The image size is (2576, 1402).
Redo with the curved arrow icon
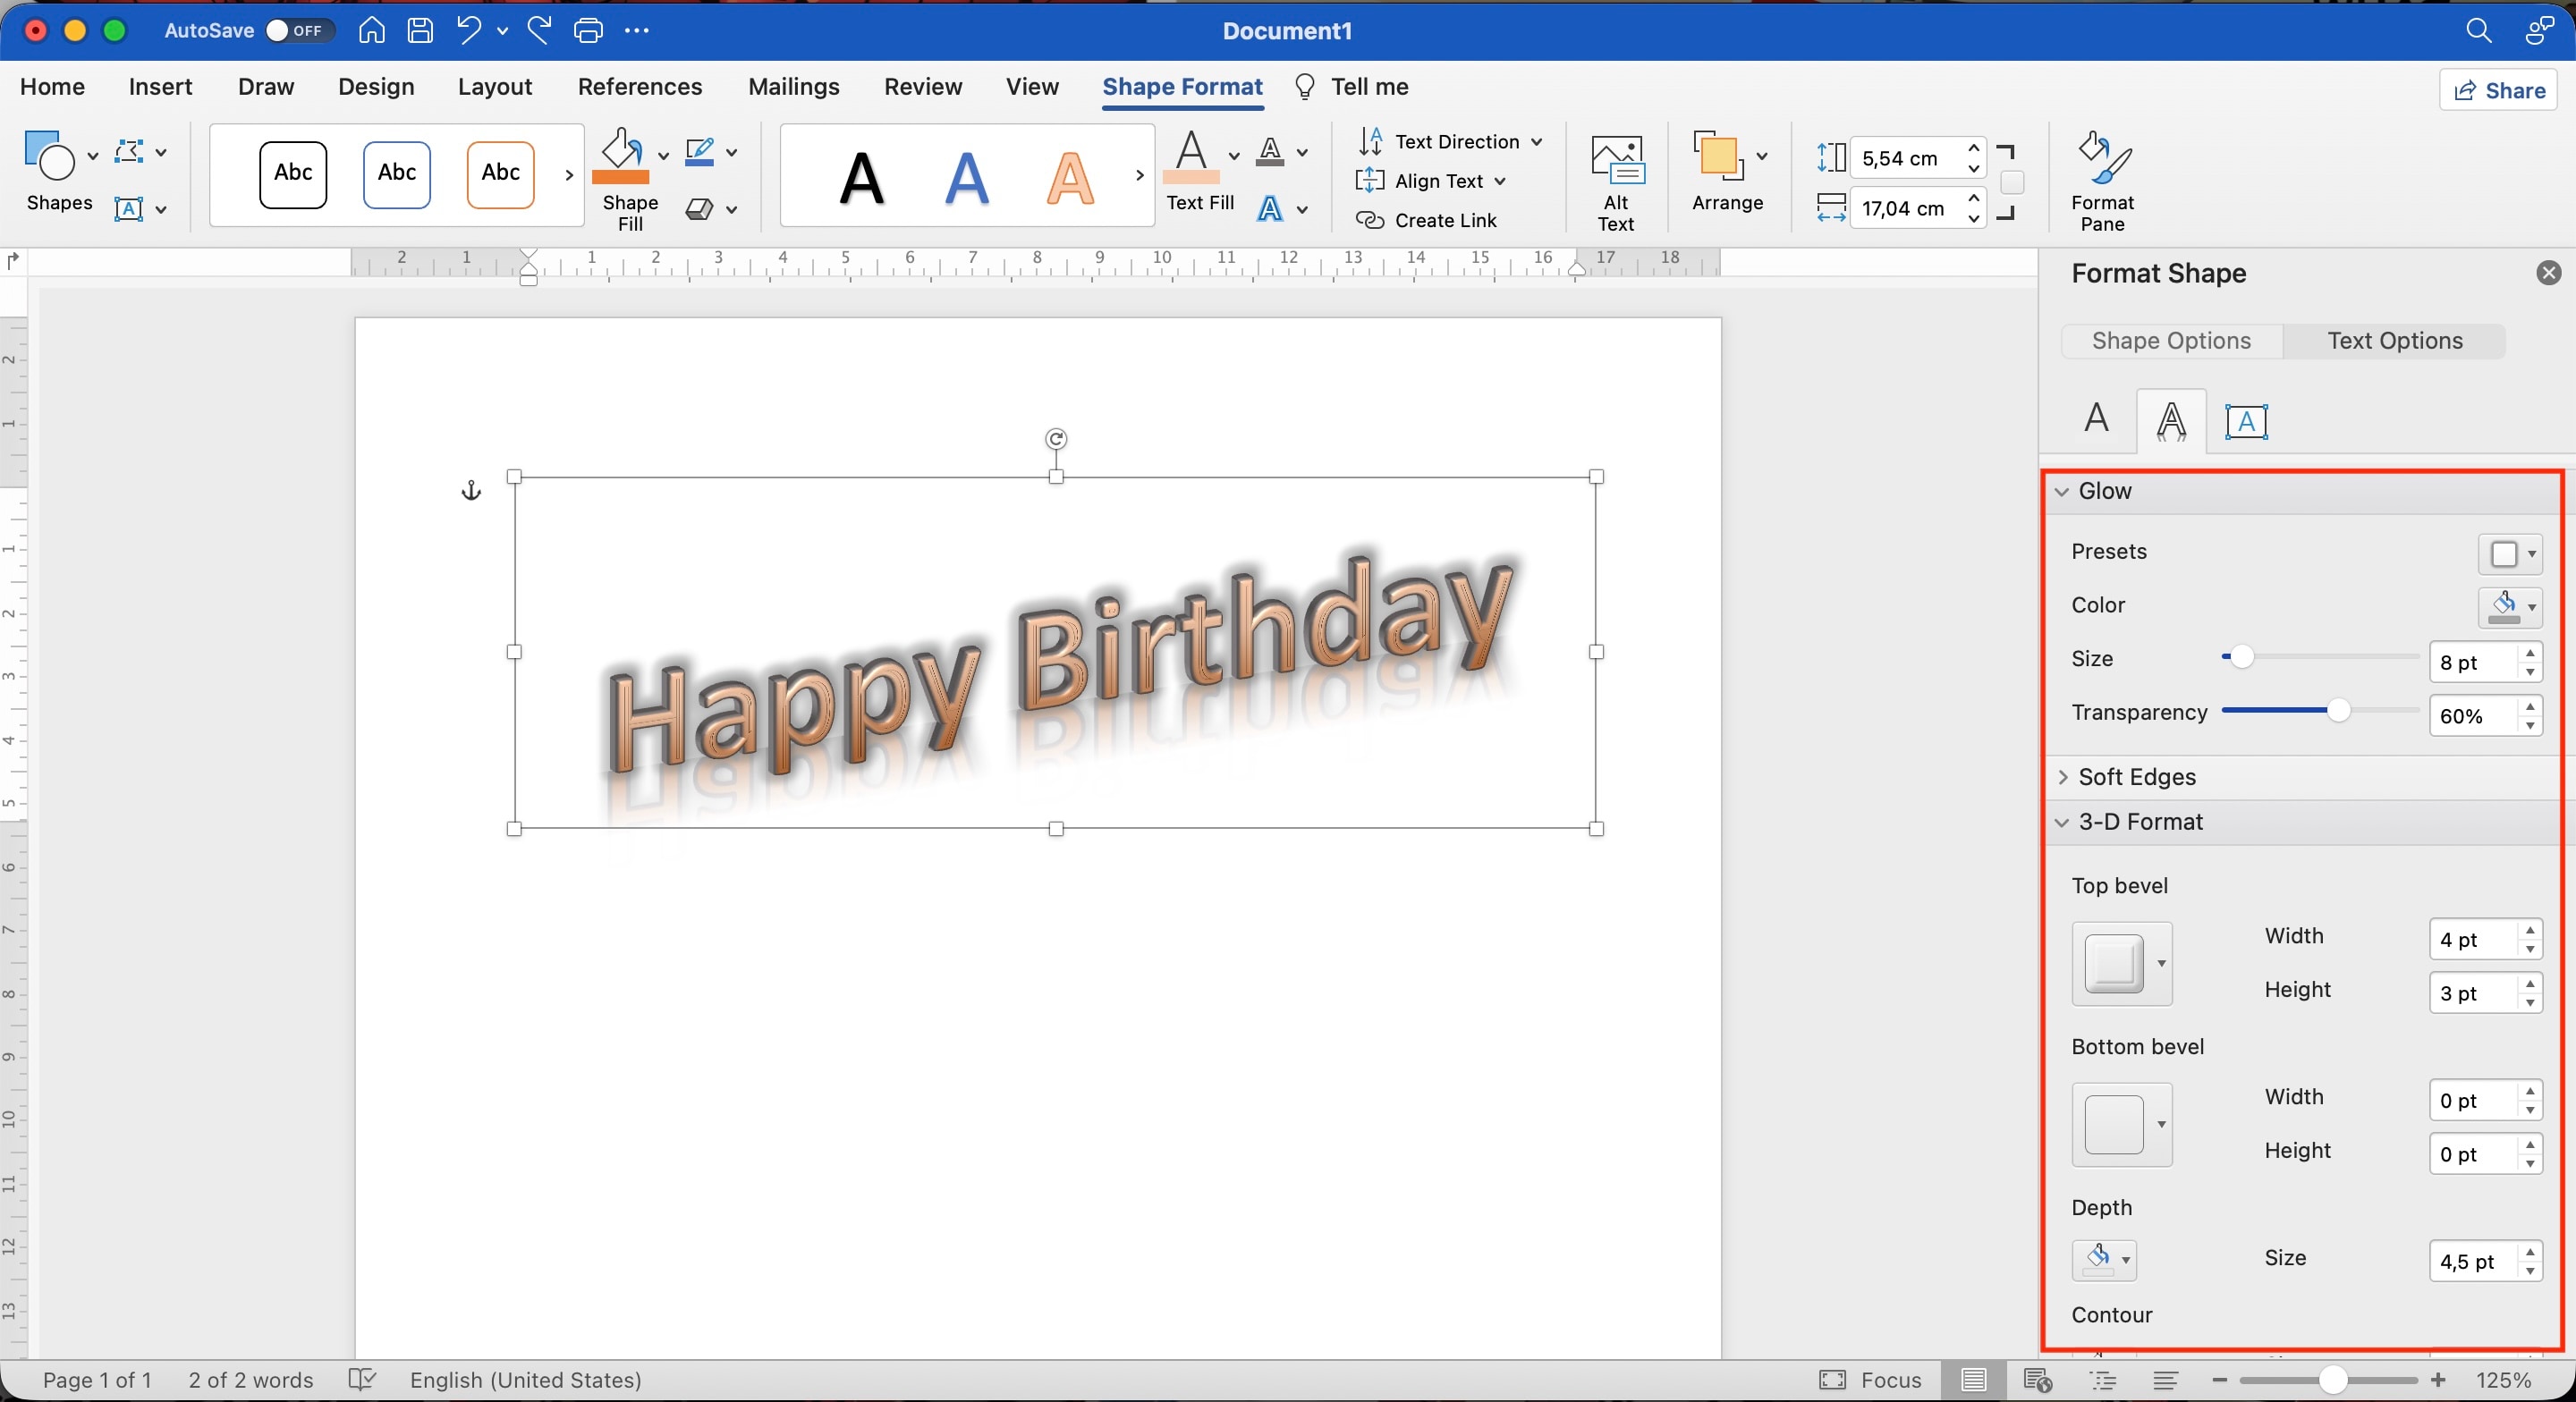540,30
